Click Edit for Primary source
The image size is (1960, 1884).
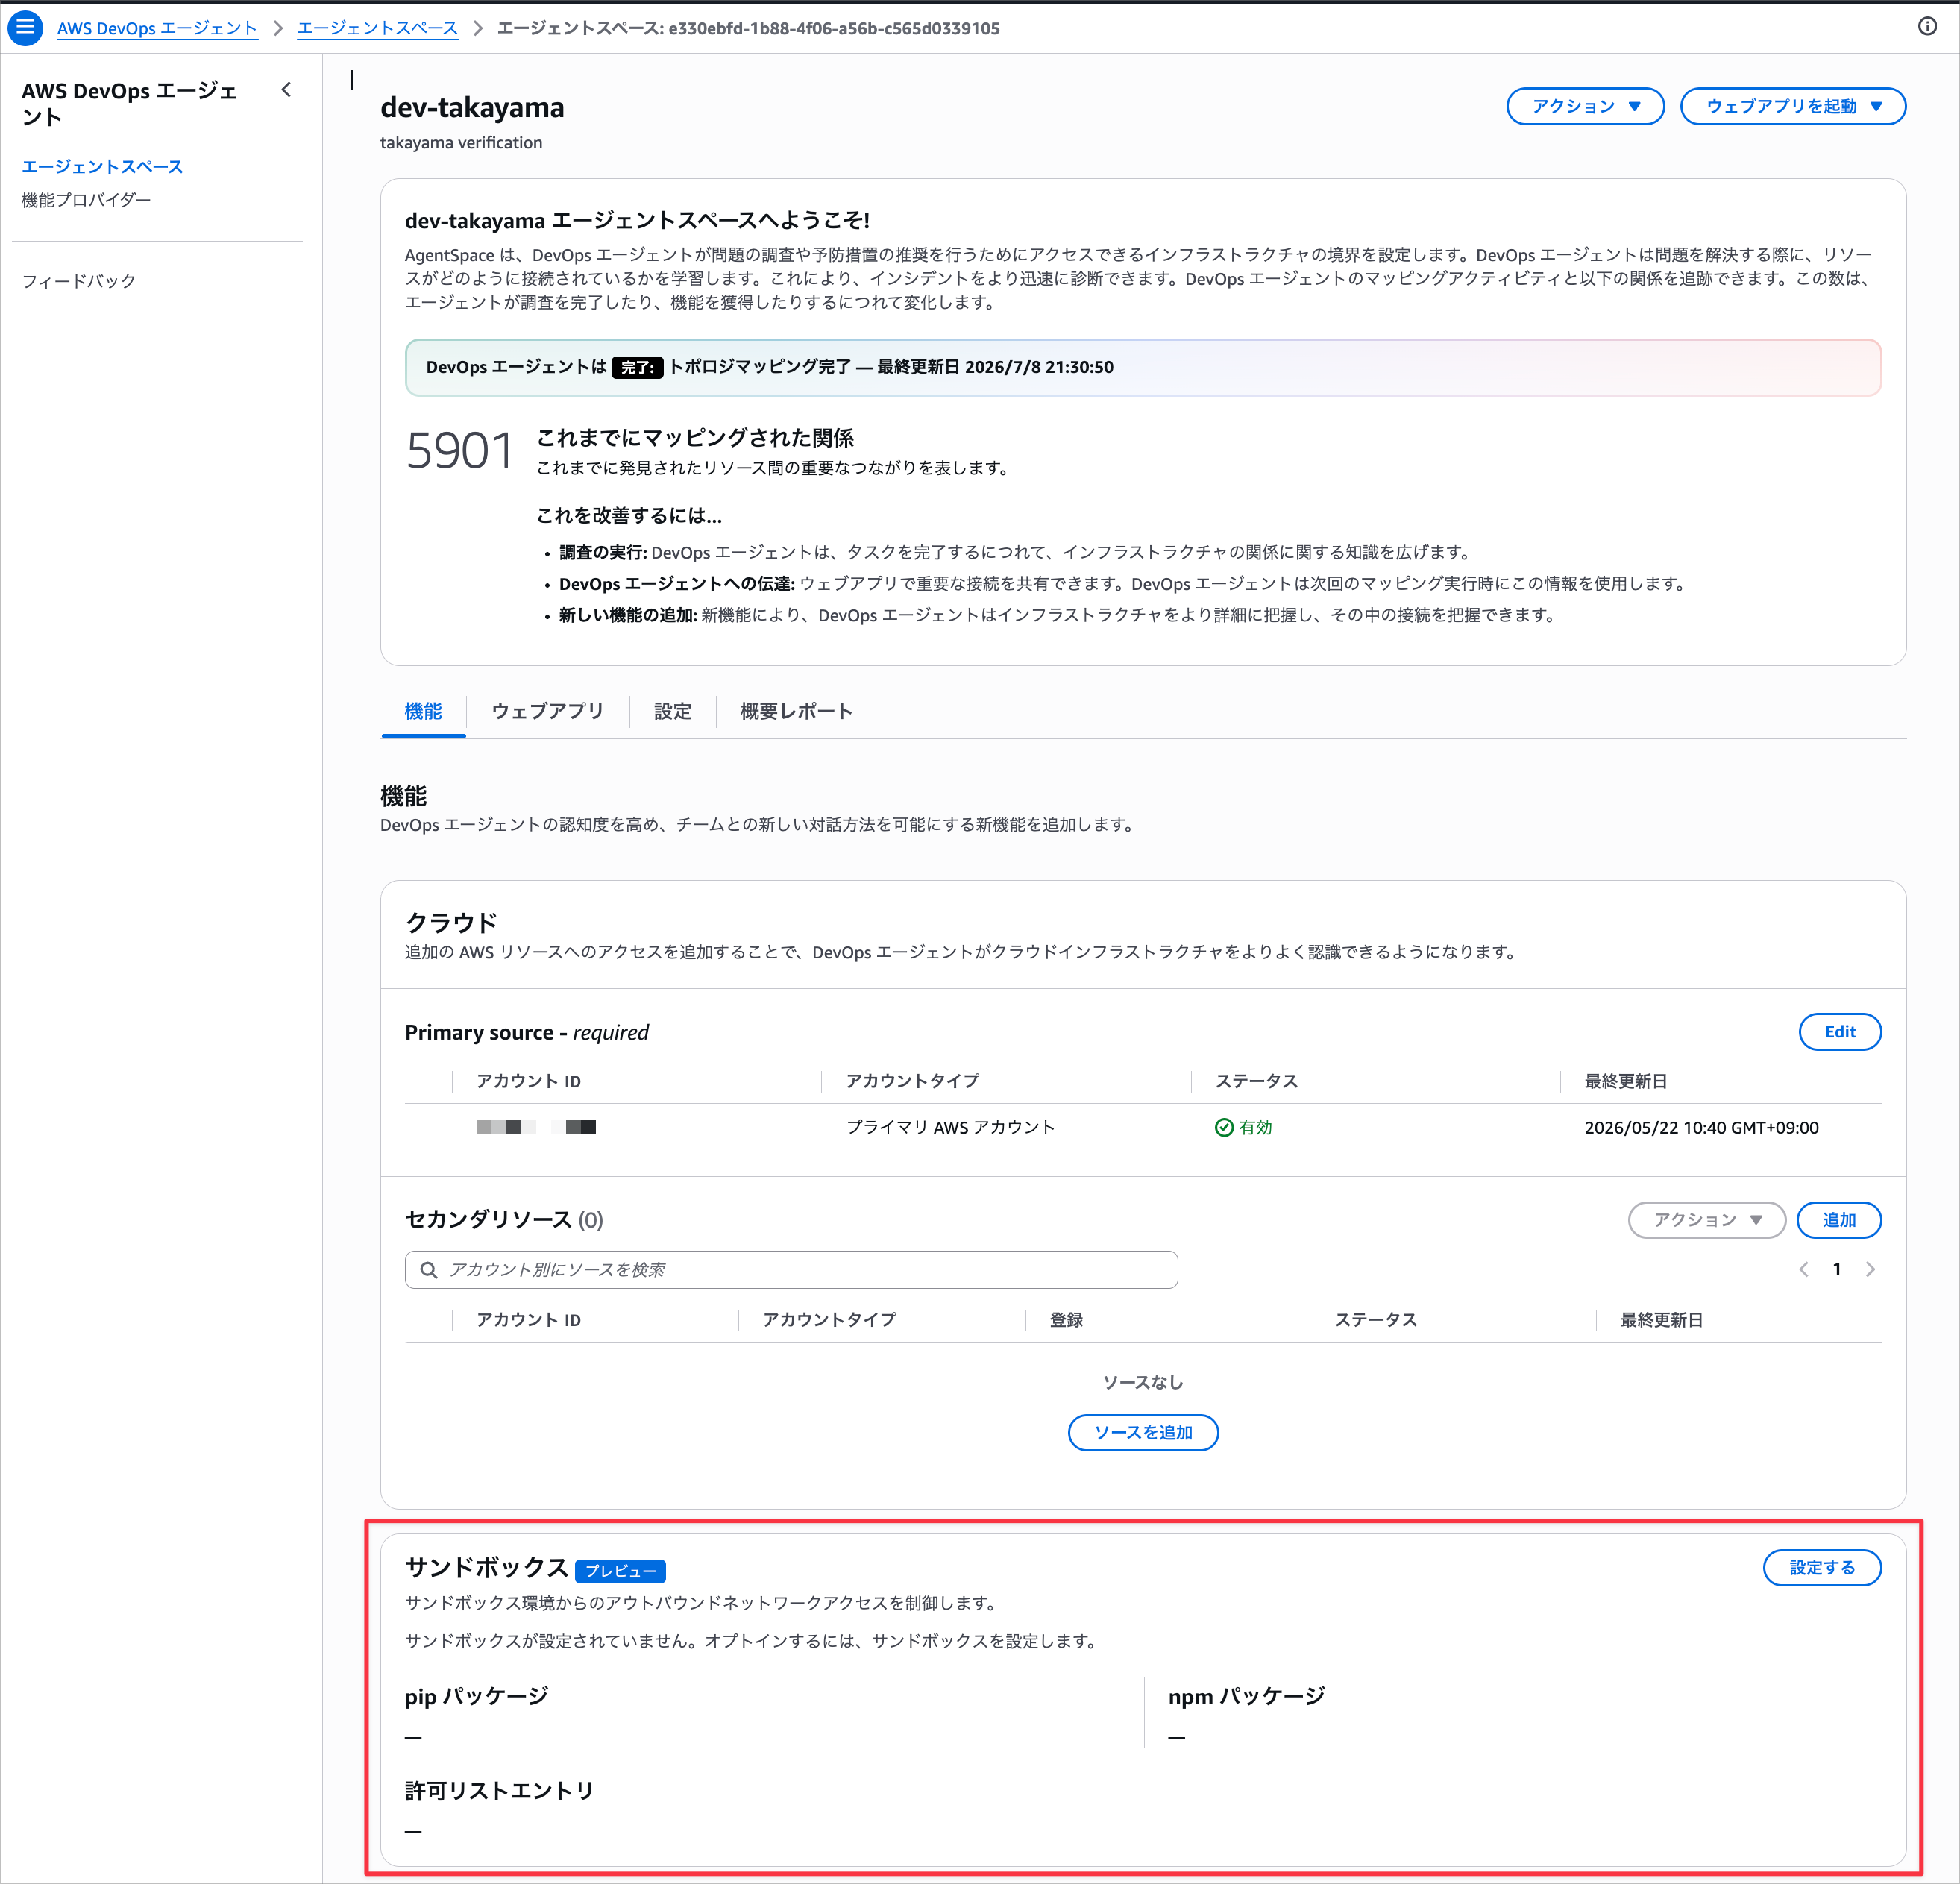click(1839, 1032)
